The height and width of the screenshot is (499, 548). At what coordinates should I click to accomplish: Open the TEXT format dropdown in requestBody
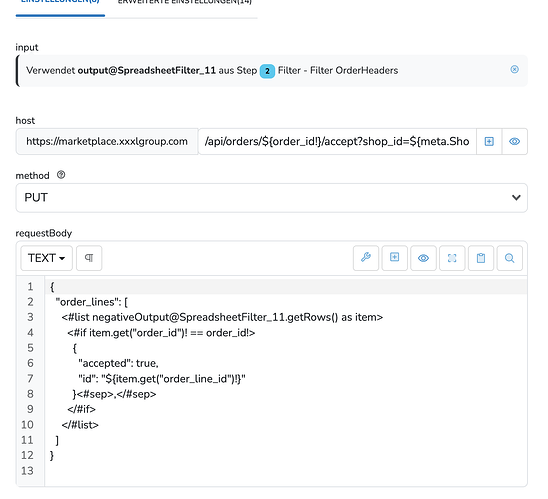click(x=46, y=258)
